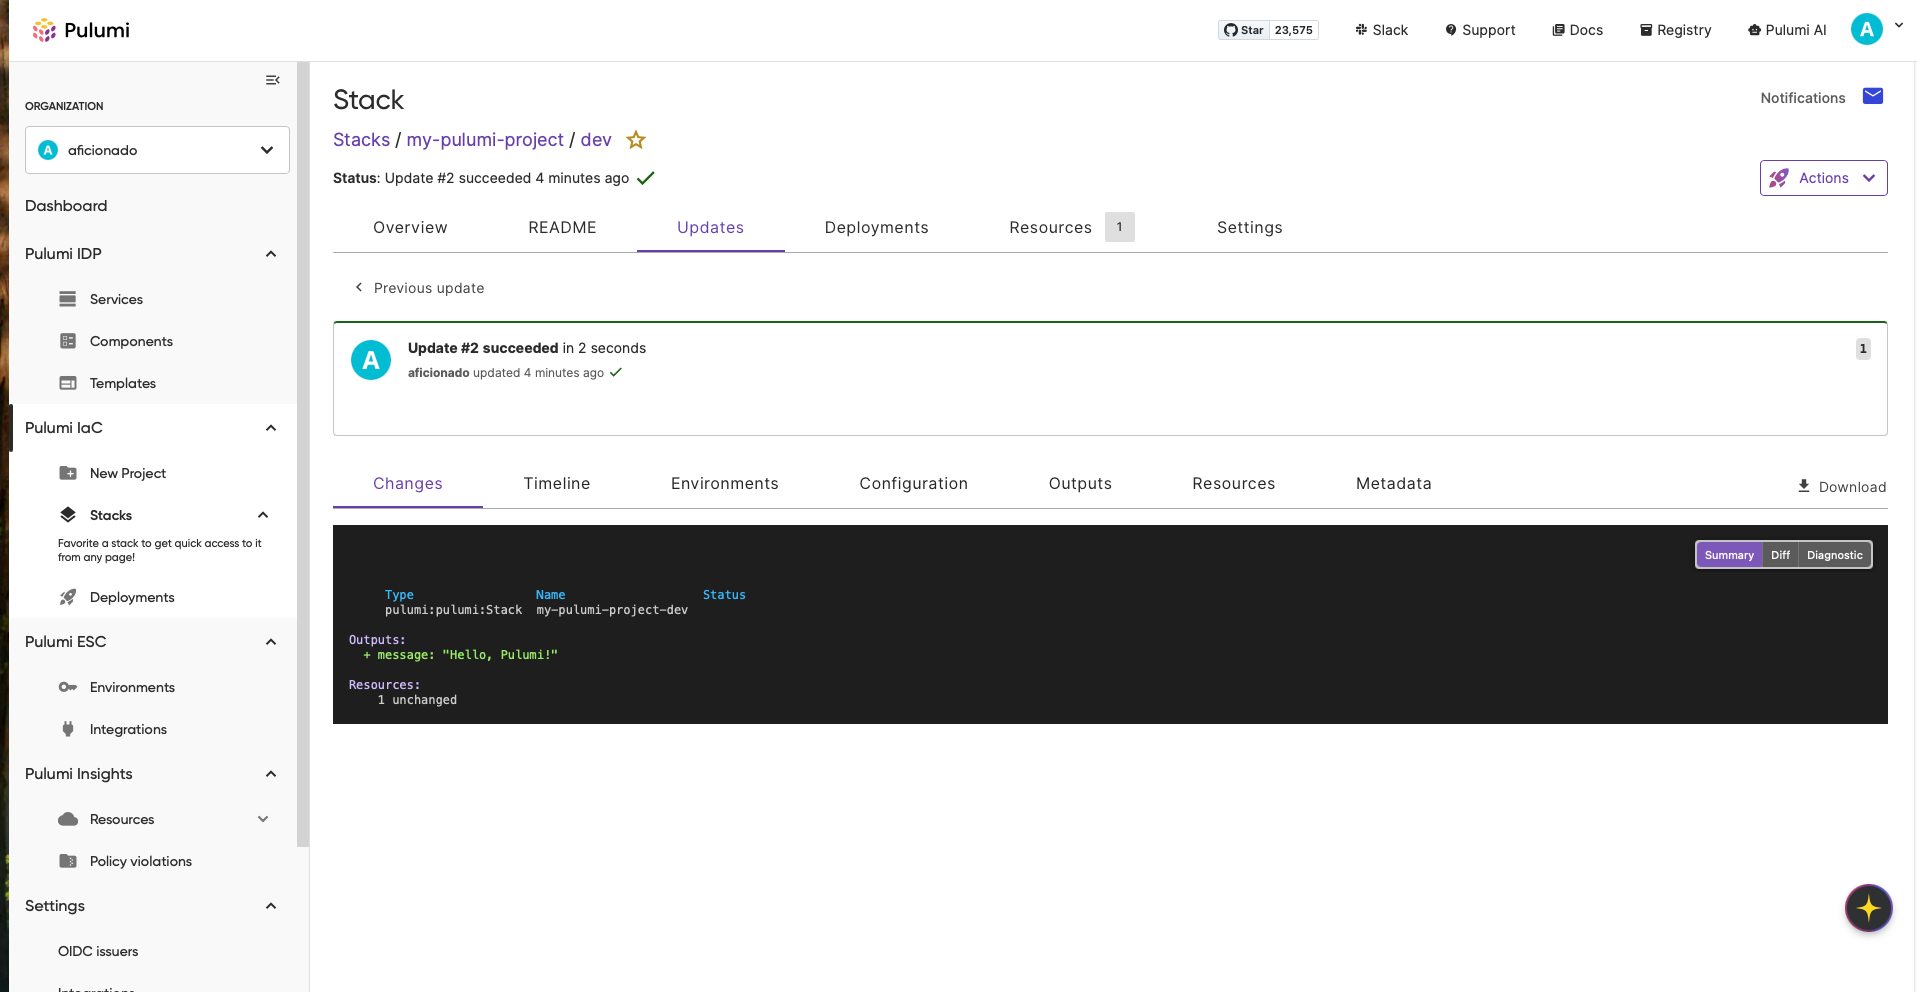
Task: Click the Environments key icon
Action: point(68,687)
